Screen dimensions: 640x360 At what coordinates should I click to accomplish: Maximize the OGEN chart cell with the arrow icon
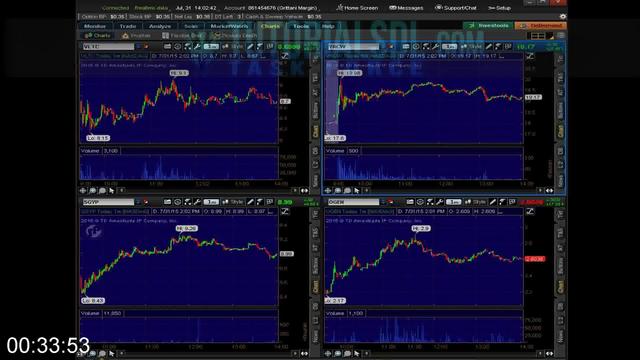pos(530,211)
